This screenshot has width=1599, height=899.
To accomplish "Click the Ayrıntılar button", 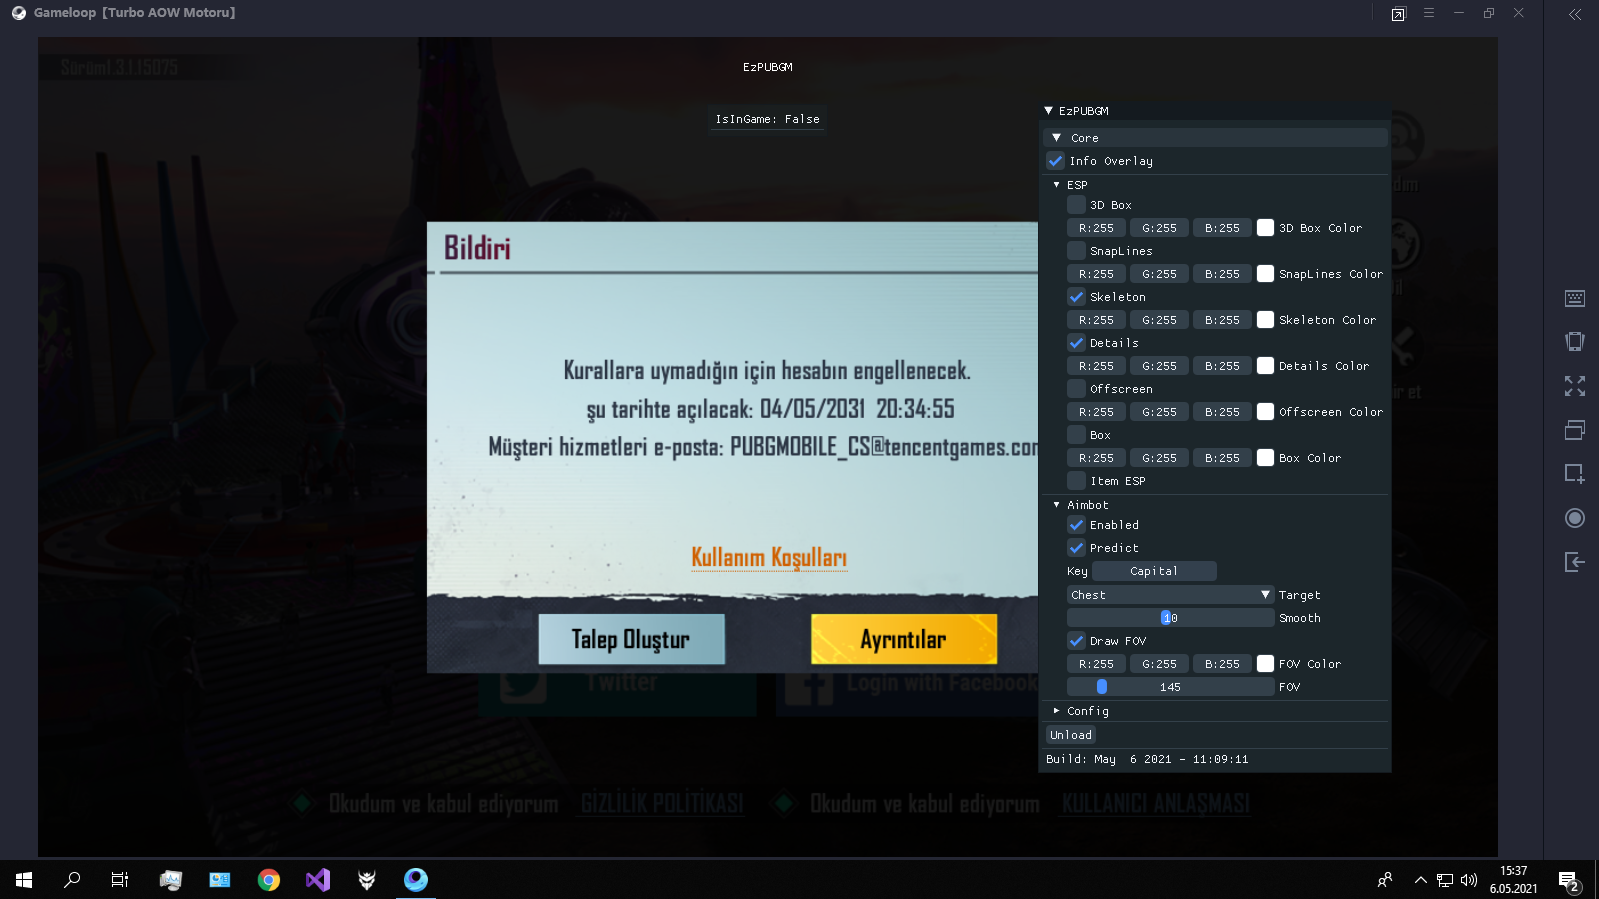I will (904, 639).
